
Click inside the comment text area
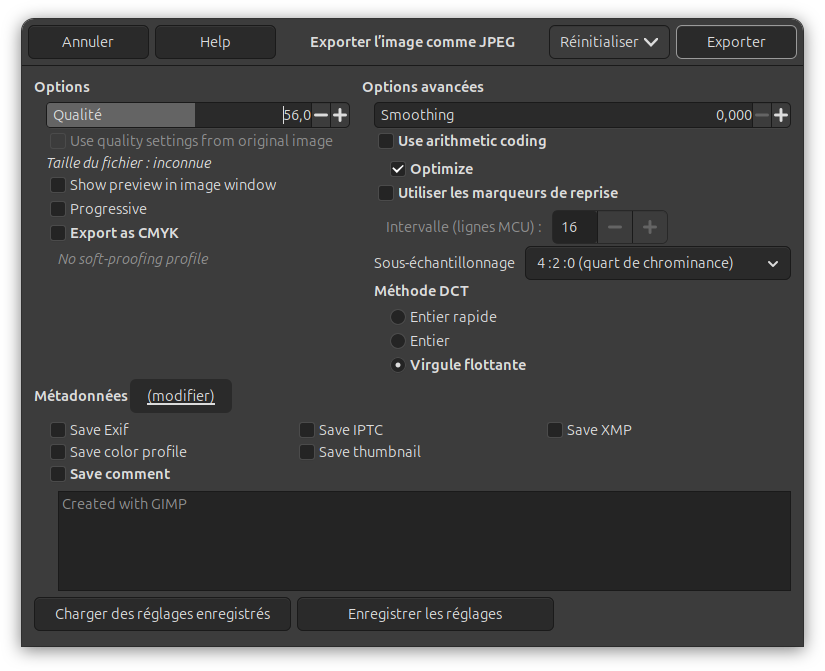click(x=424, y=540)
